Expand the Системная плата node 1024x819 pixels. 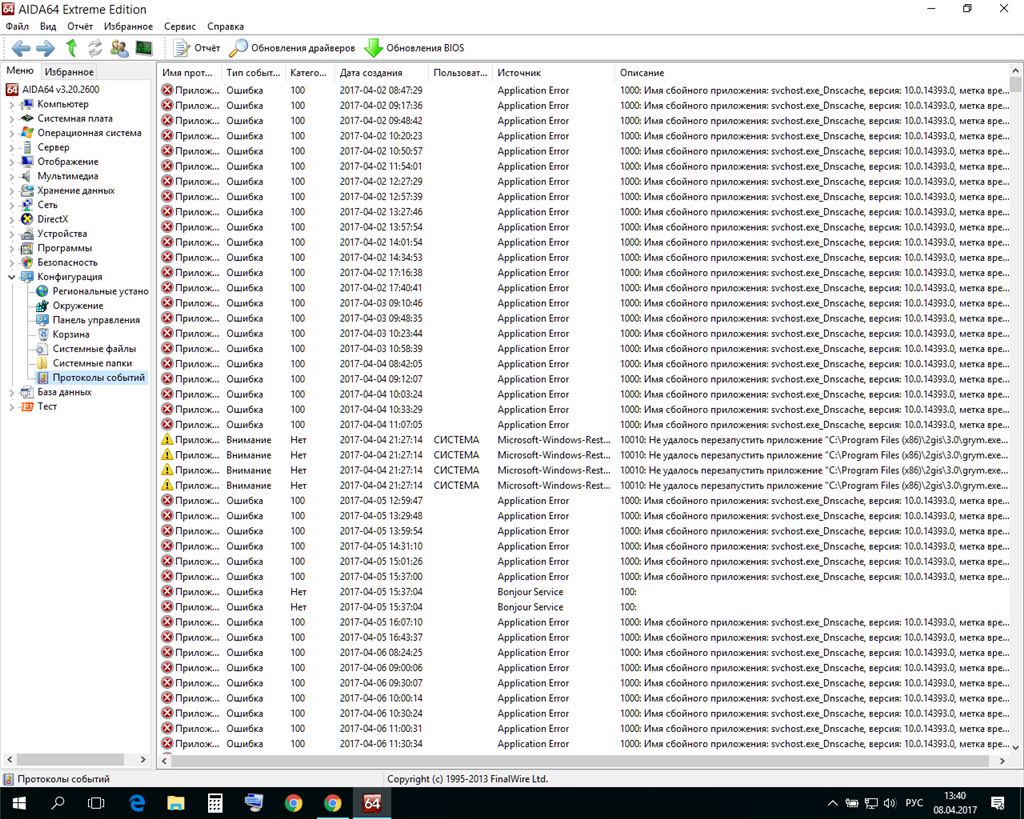(x=11, y=119)
